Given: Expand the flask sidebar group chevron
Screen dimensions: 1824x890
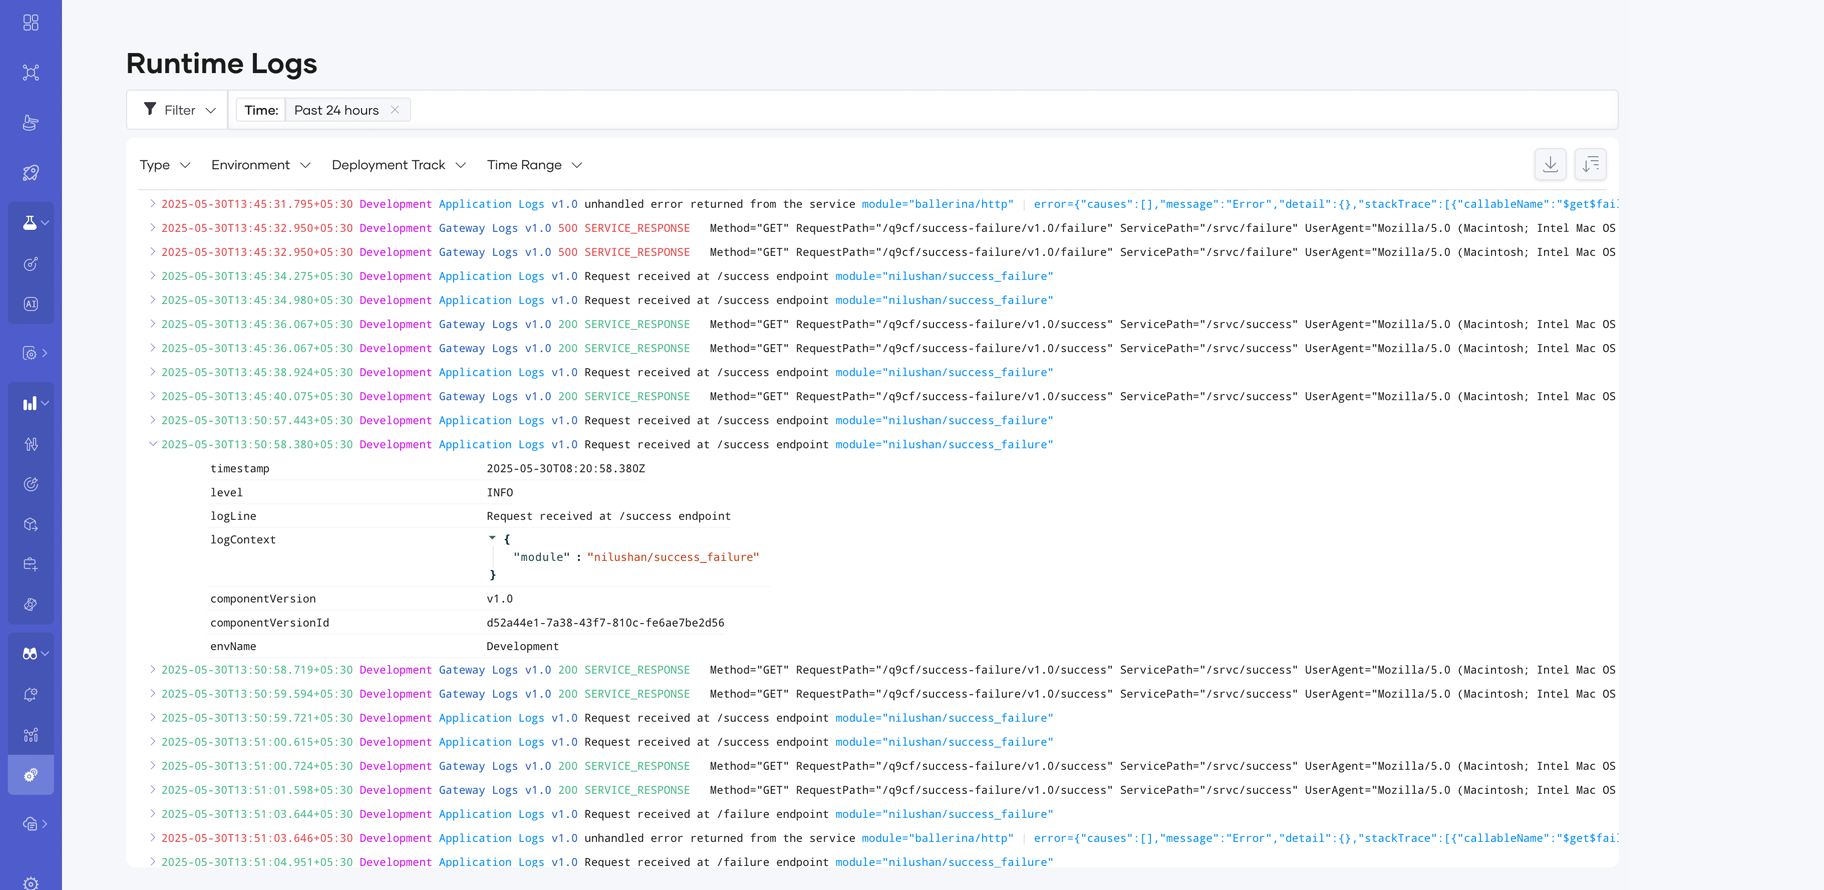Looking at the screenshot, I should (45, 223).
